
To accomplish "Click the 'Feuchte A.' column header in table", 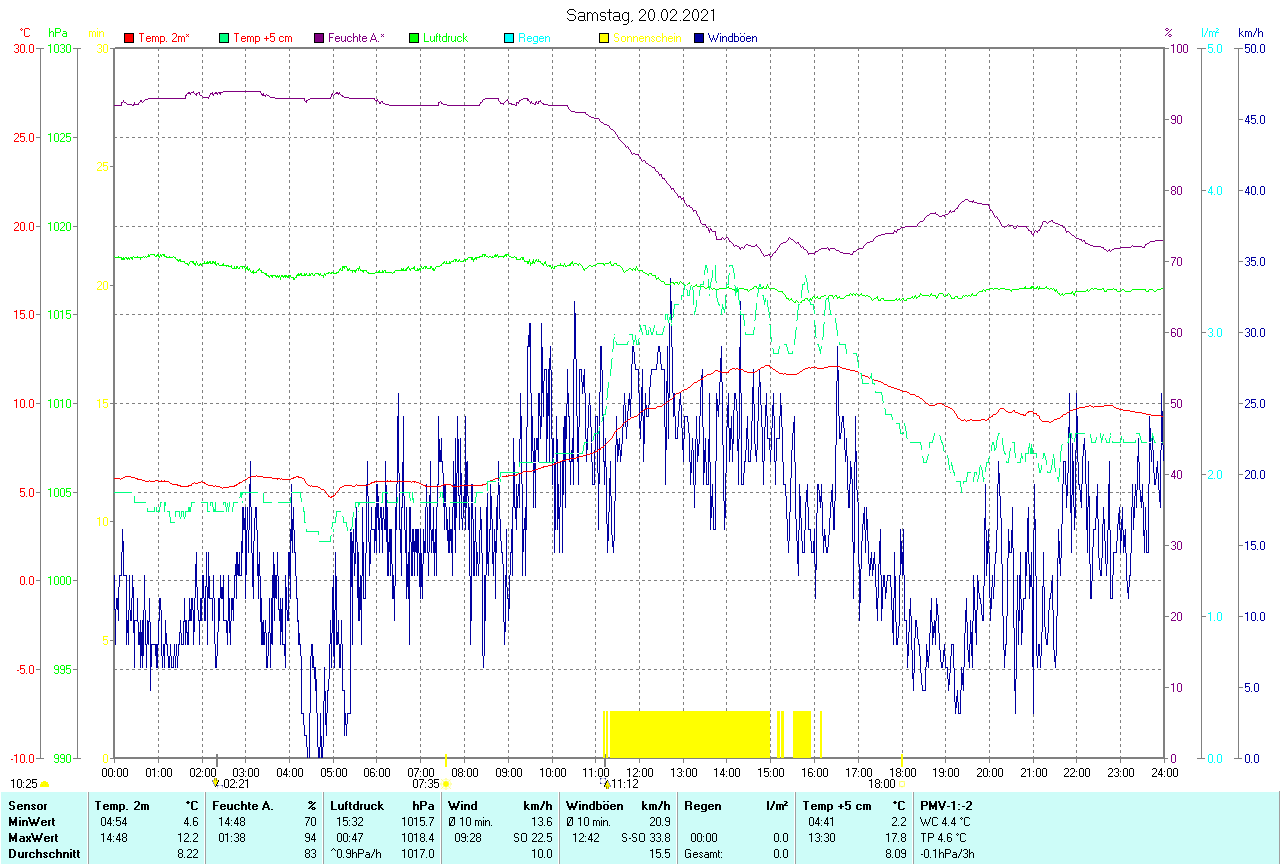I will coord(242,806).
